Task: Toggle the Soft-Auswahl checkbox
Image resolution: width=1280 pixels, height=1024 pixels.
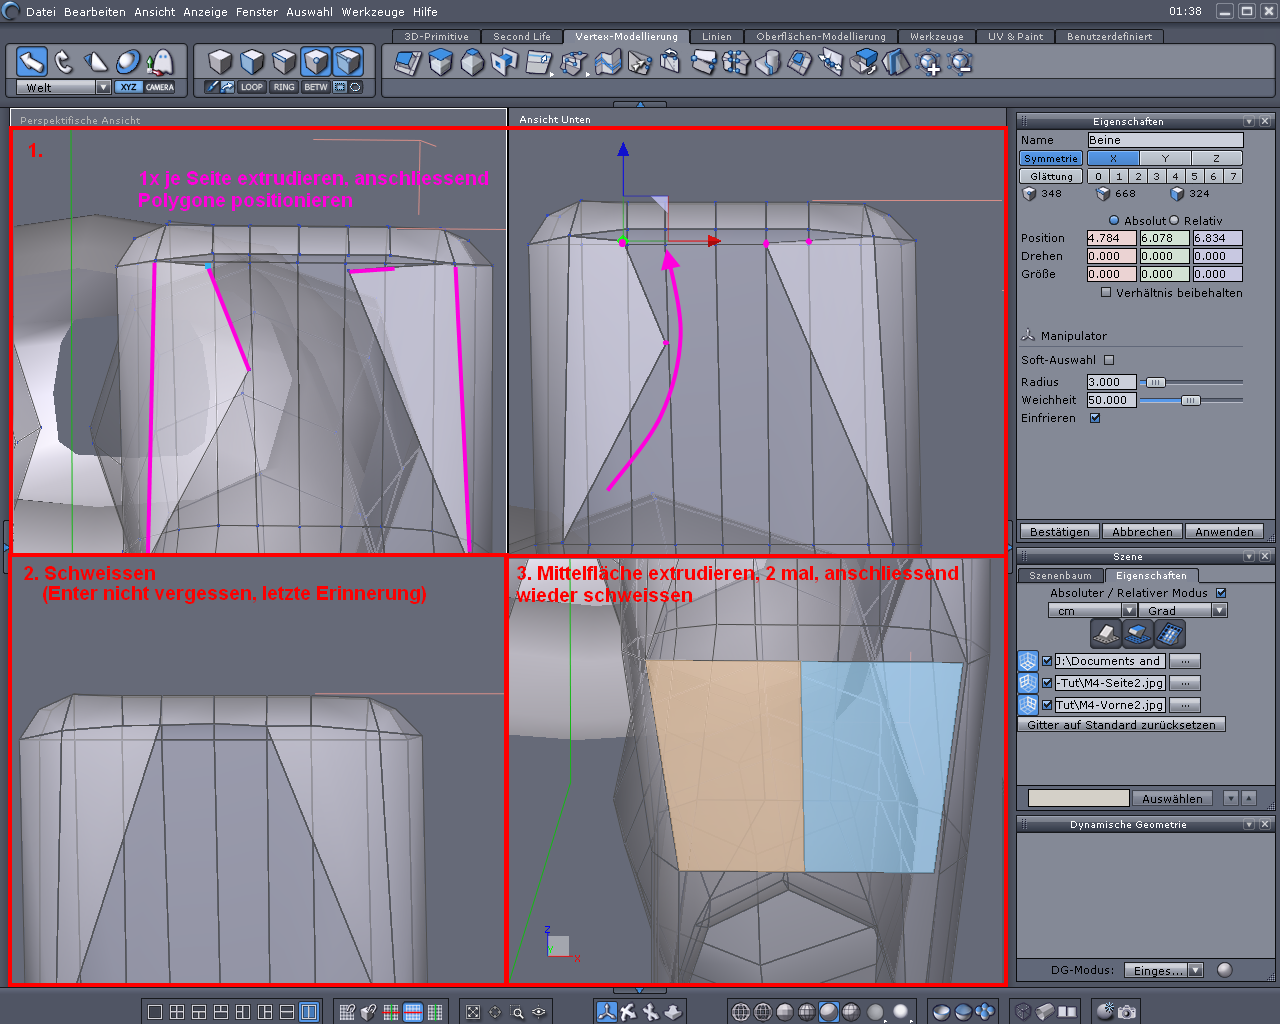Action: (x=1109, y=360)
